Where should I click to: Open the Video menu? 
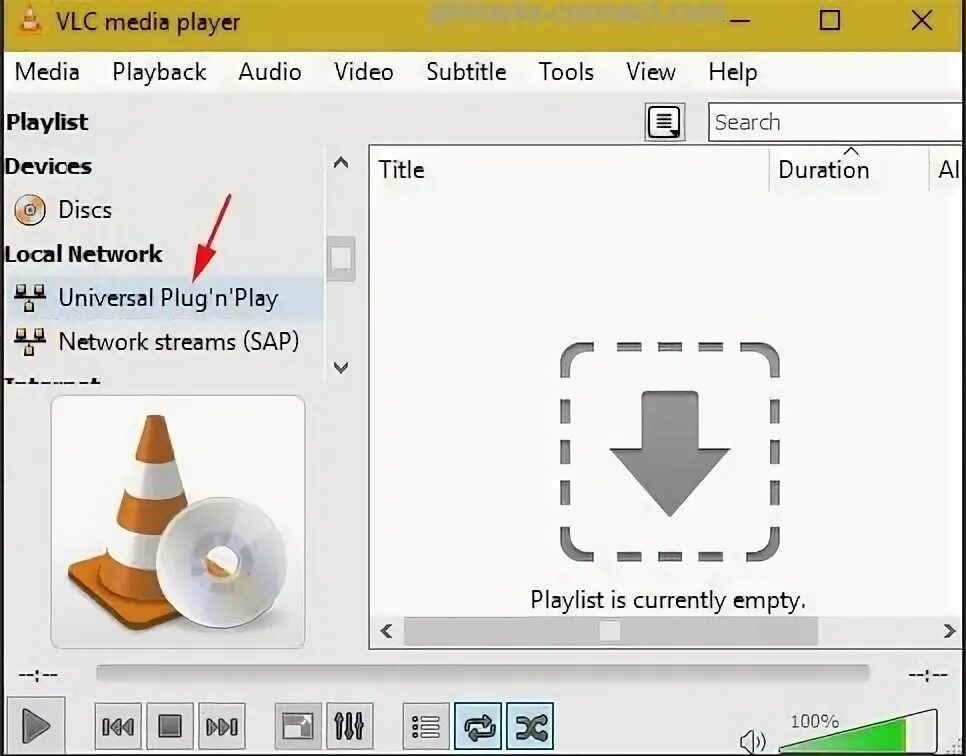pyautogui.click(x=363, y=72)
